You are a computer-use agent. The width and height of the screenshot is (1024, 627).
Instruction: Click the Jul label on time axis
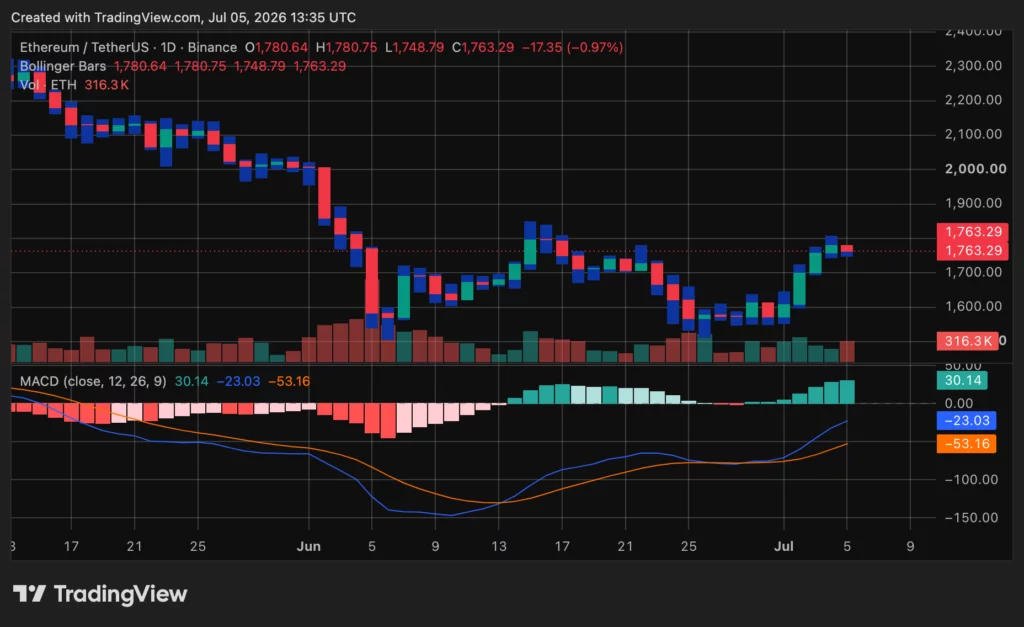pos(784,546)
